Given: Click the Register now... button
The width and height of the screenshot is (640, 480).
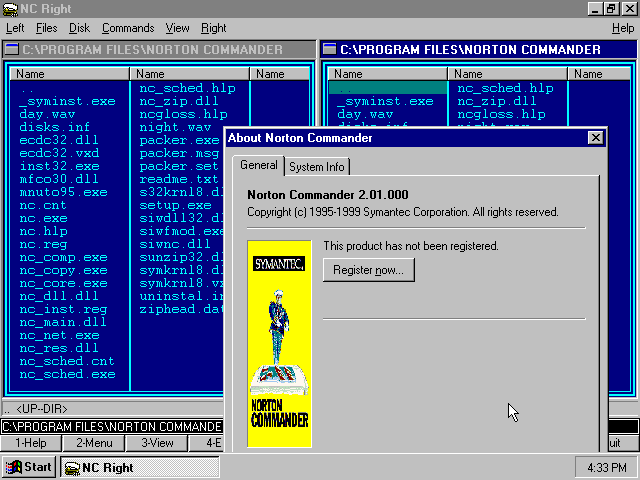Looking at the screenshot, I should pos(369,270).
